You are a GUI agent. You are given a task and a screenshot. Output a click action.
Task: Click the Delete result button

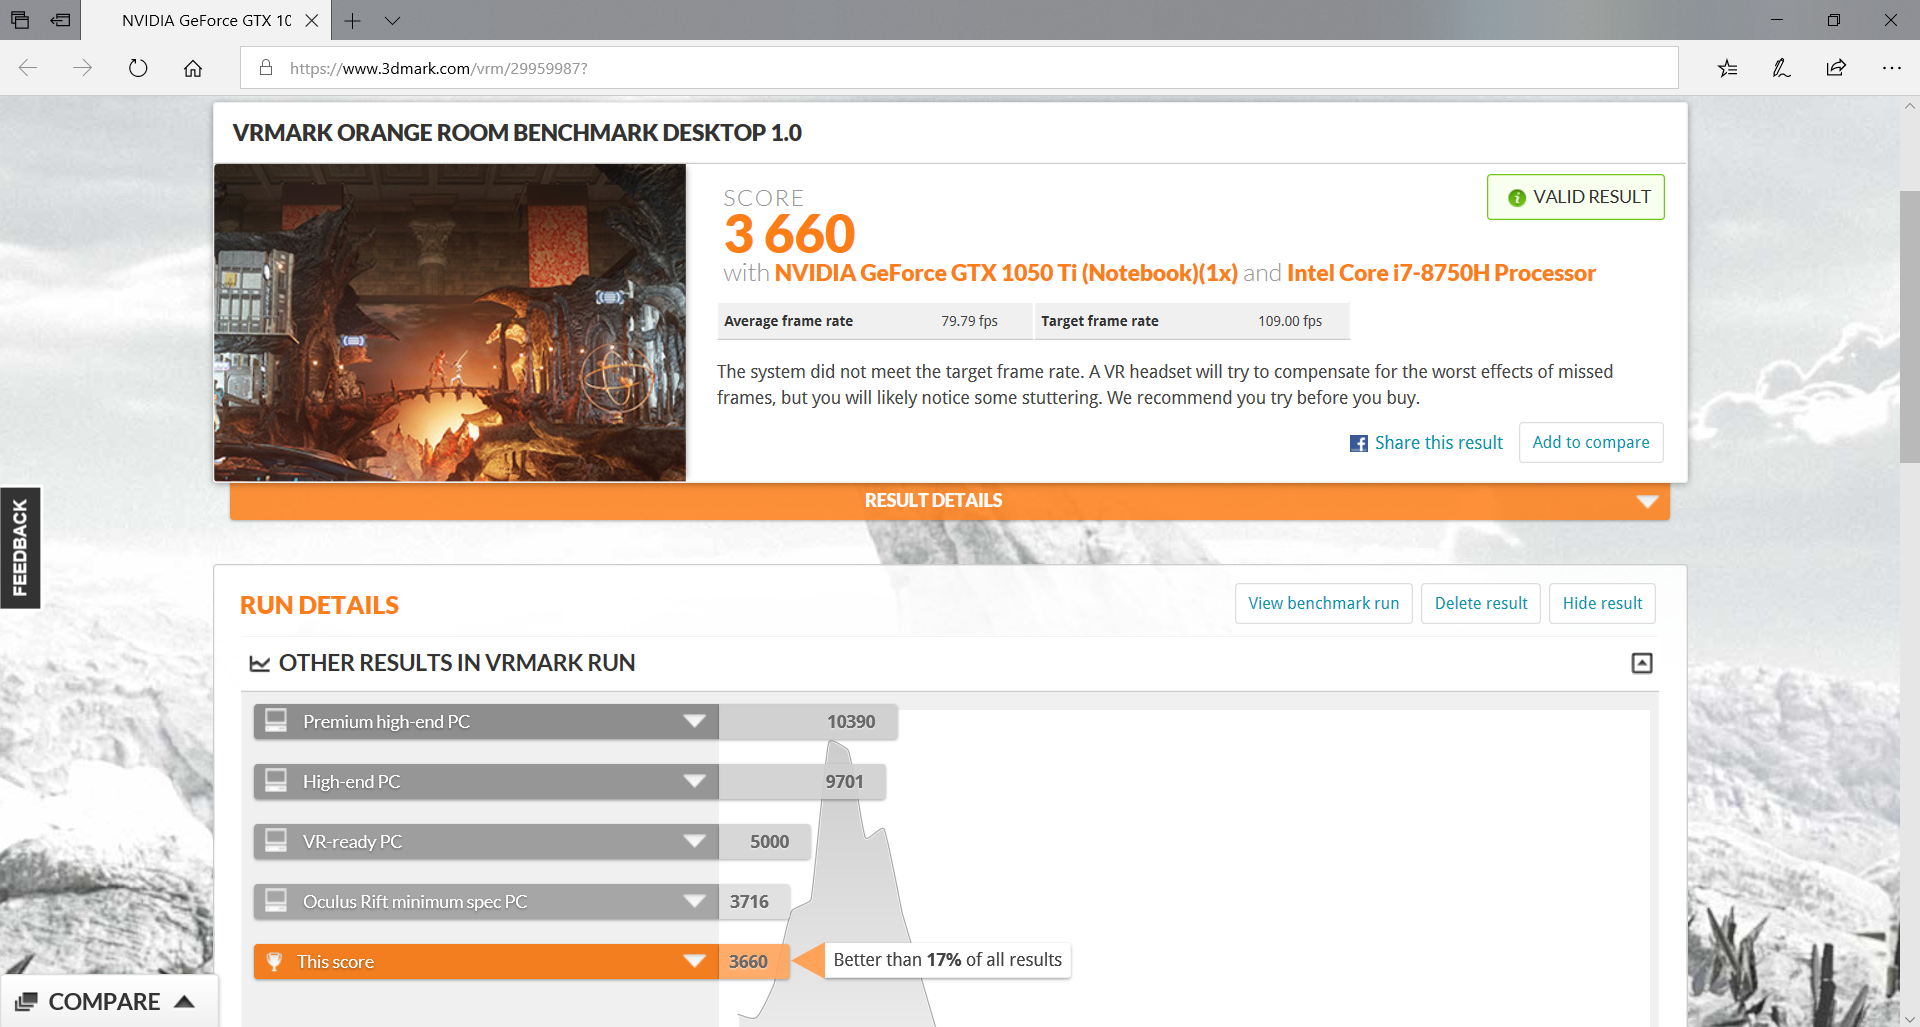click(1480, 603)
